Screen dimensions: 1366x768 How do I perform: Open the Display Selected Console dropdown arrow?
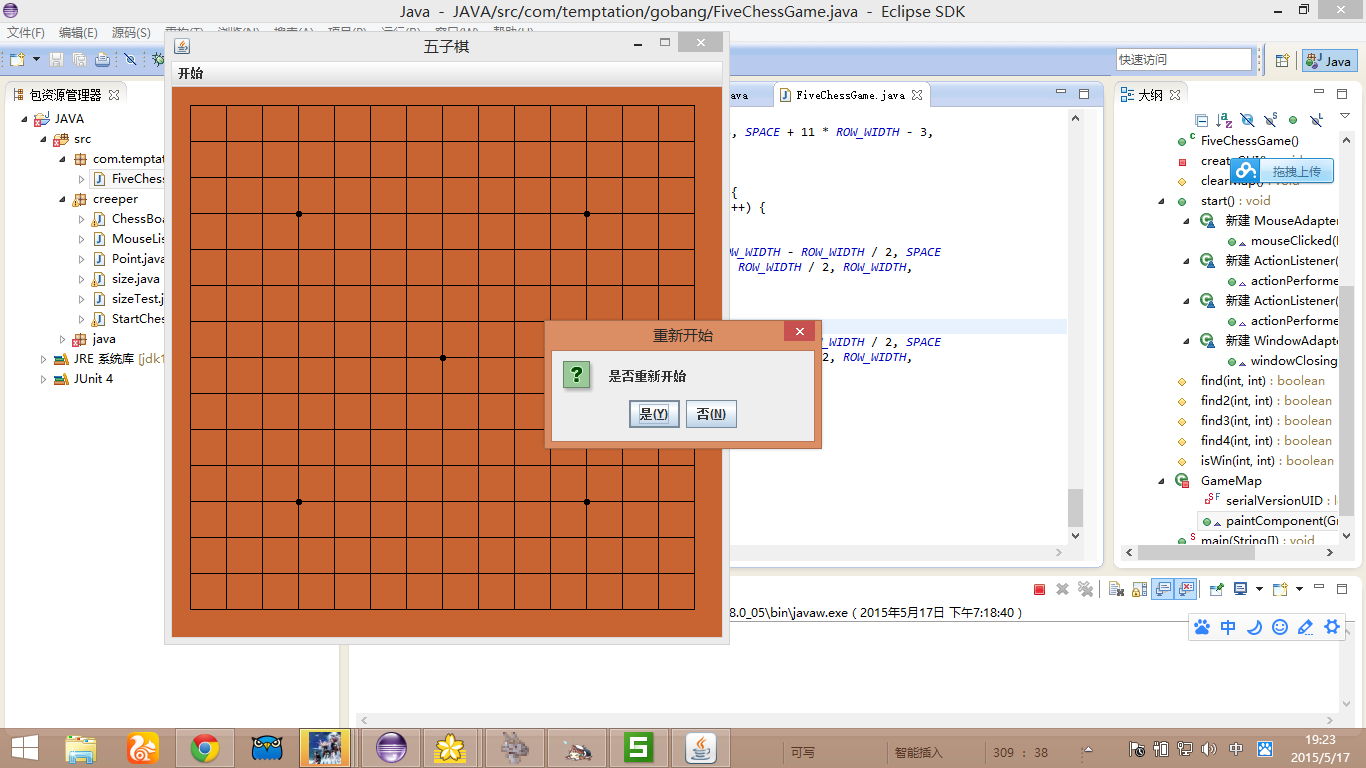click(1259, 590)
